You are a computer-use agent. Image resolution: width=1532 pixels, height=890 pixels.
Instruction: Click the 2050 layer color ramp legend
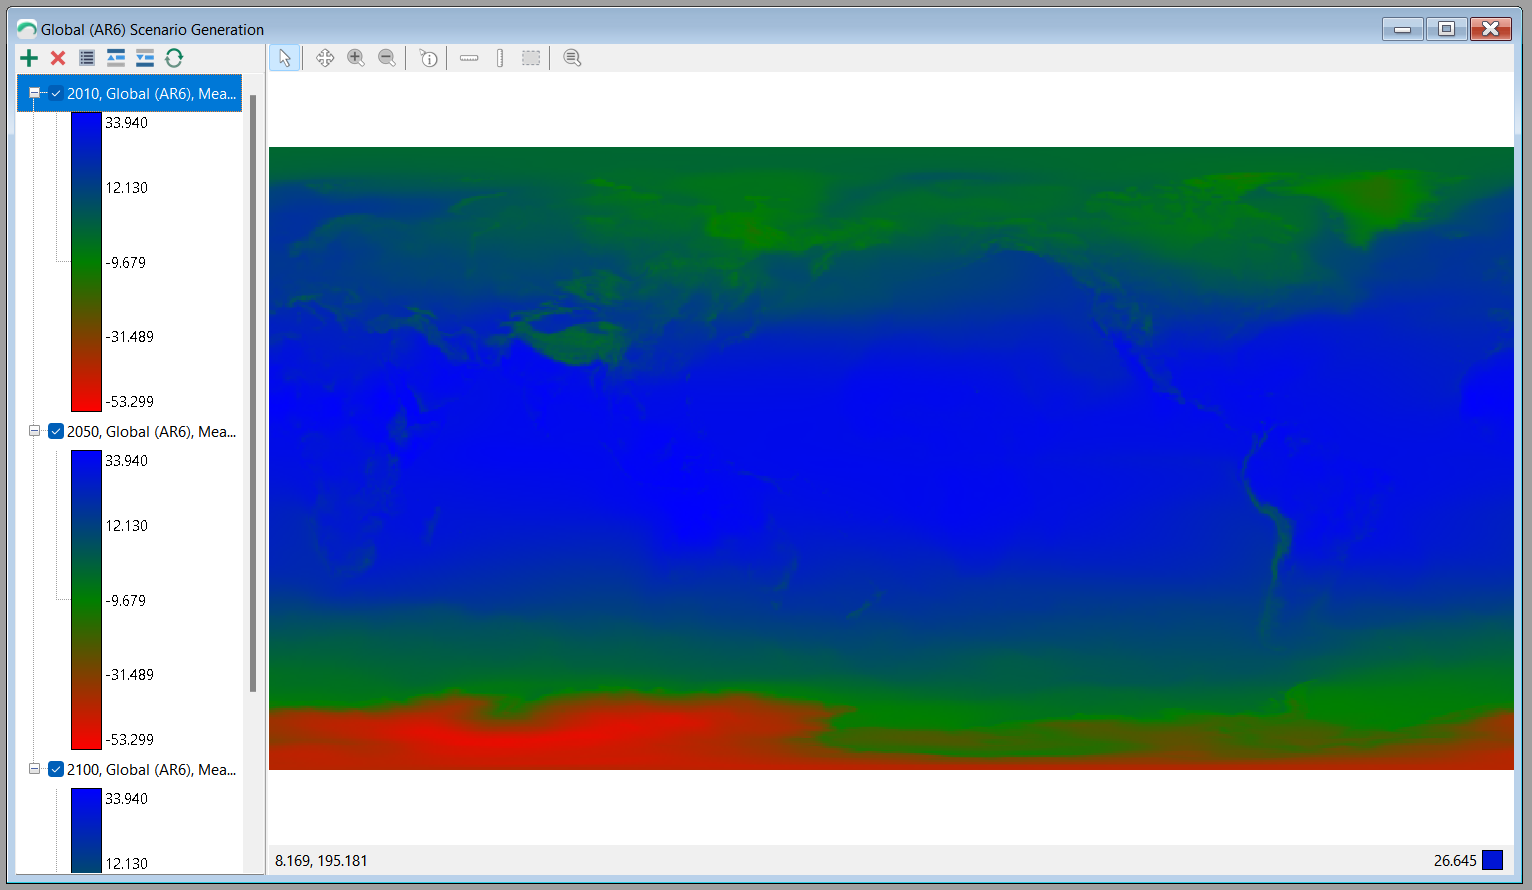click(x=87, y=600)
